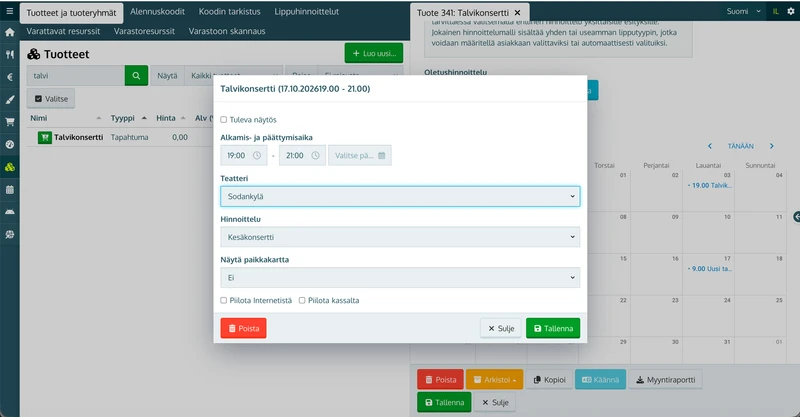This screenshot has width=800, height=417.
Task: Click the Sulje button below calendar
Action: (x=495, y=402)
